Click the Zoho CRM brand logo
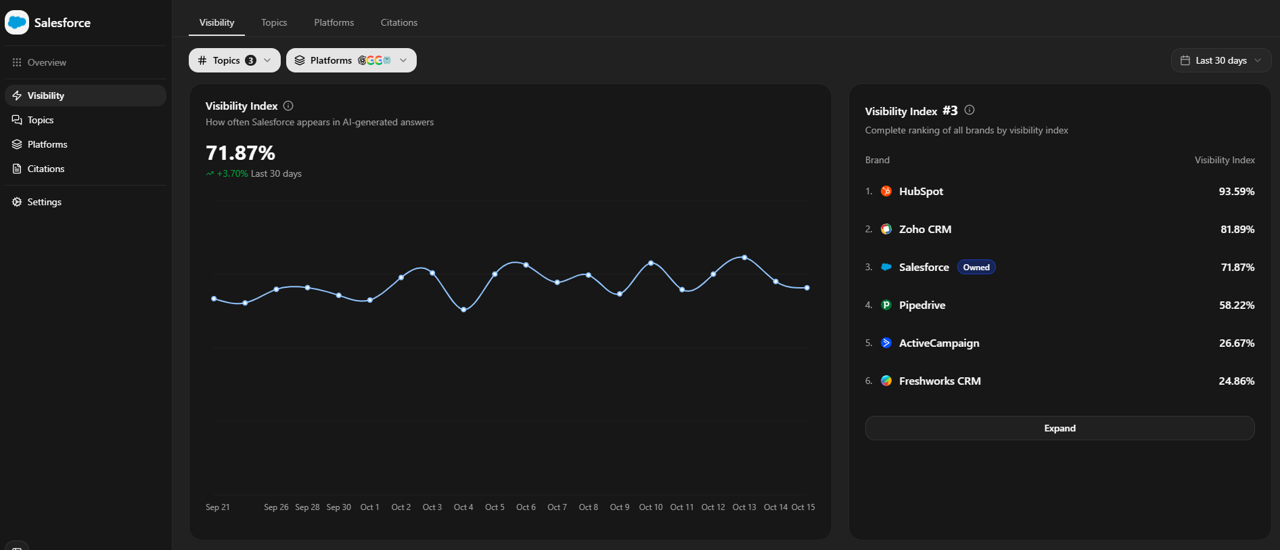Image resolution: width=1280 pixels, height=550 pixels. (x=886, y=229)
